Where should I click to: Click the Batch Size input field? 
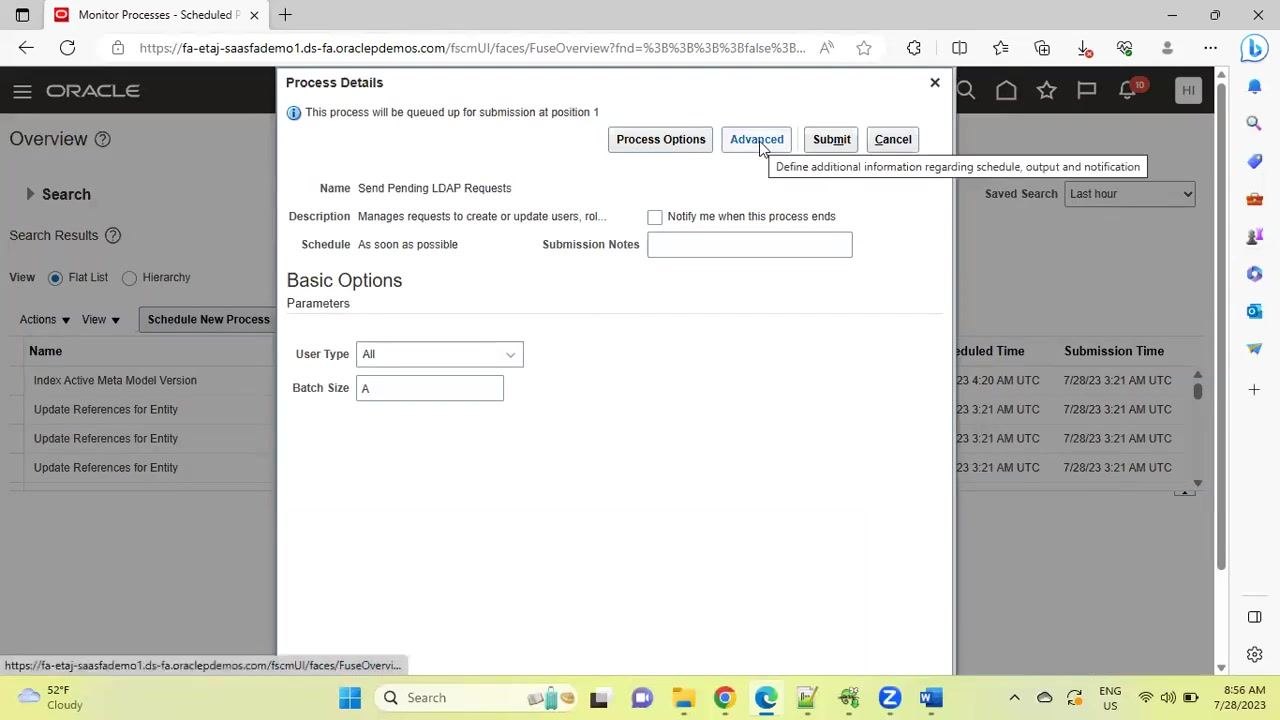pyautogui.click(x=430, y=388)
